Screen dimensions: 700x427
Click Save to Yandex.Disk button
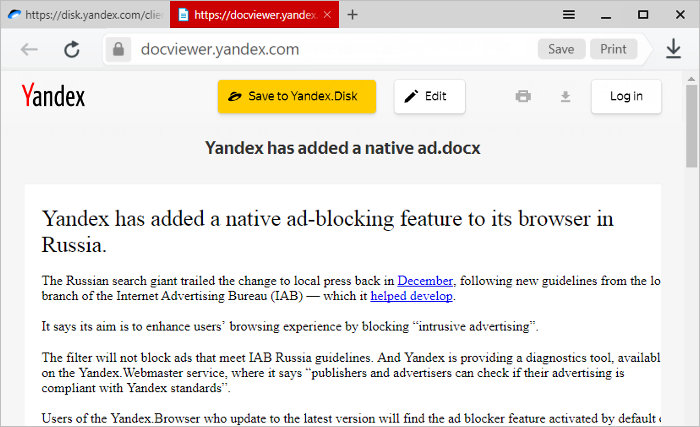(297, 96)
